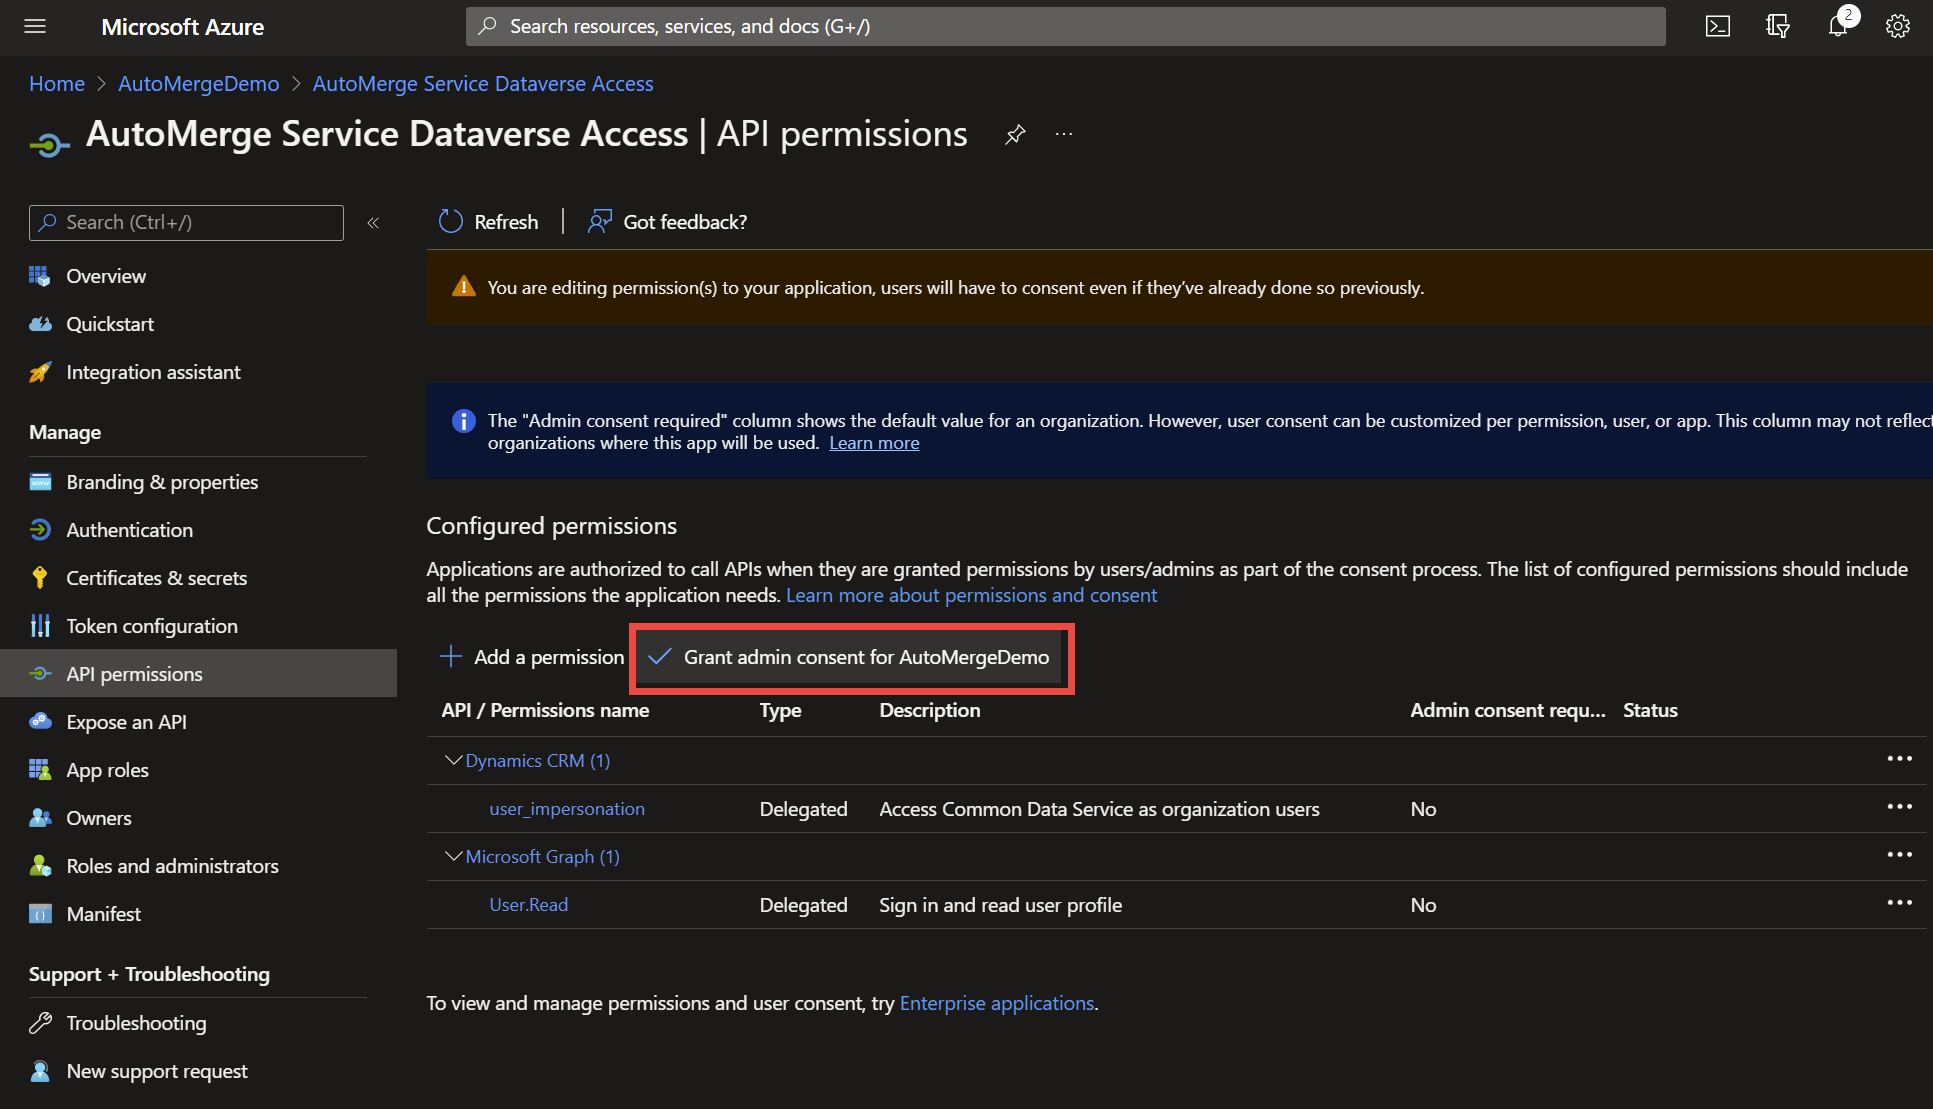Open Enterprise applications link
This screenshot has width=1933, height=1109.
tap(997, 1003)
